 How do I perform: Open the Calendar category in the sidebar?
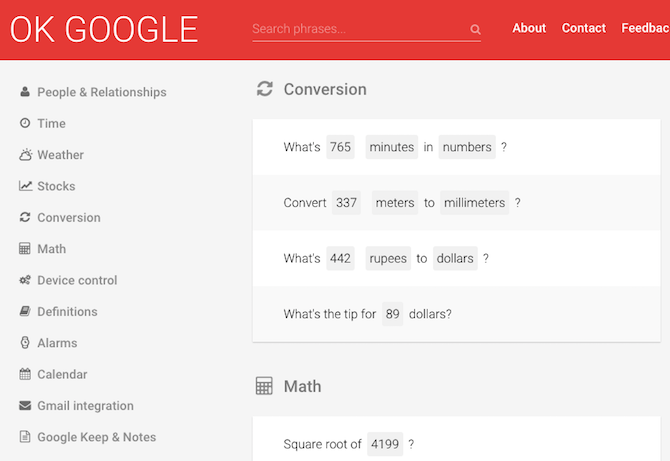point(62,374)
